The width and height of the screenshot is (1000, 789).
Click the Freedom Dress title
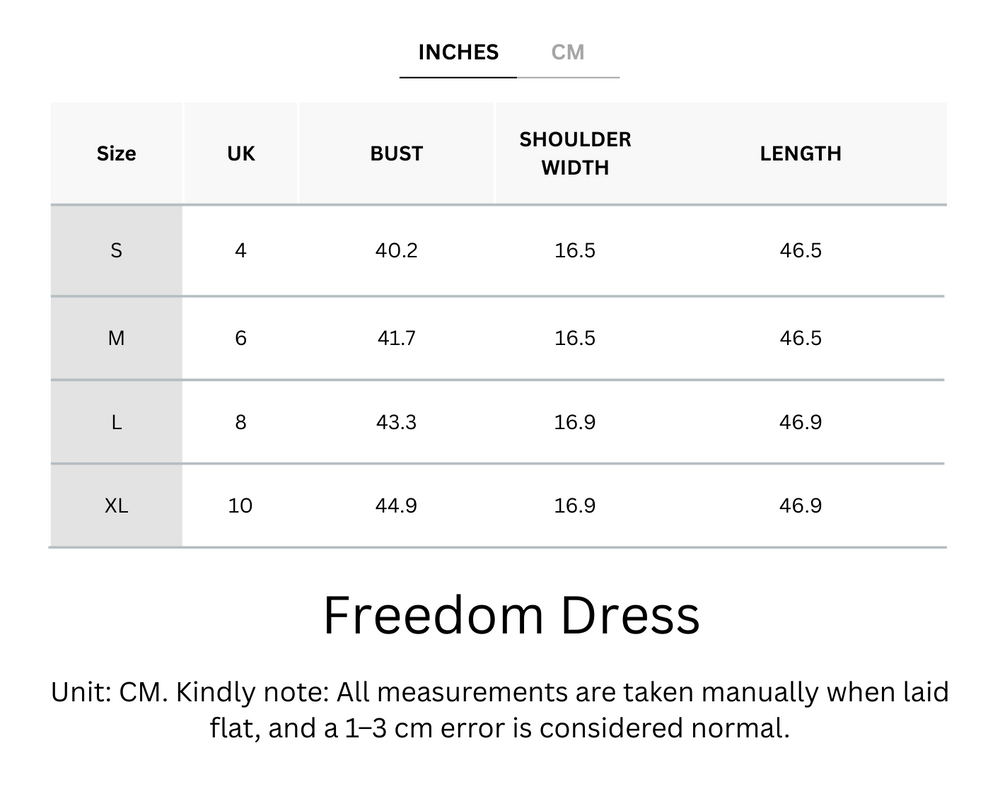click(x=511, y=616)
